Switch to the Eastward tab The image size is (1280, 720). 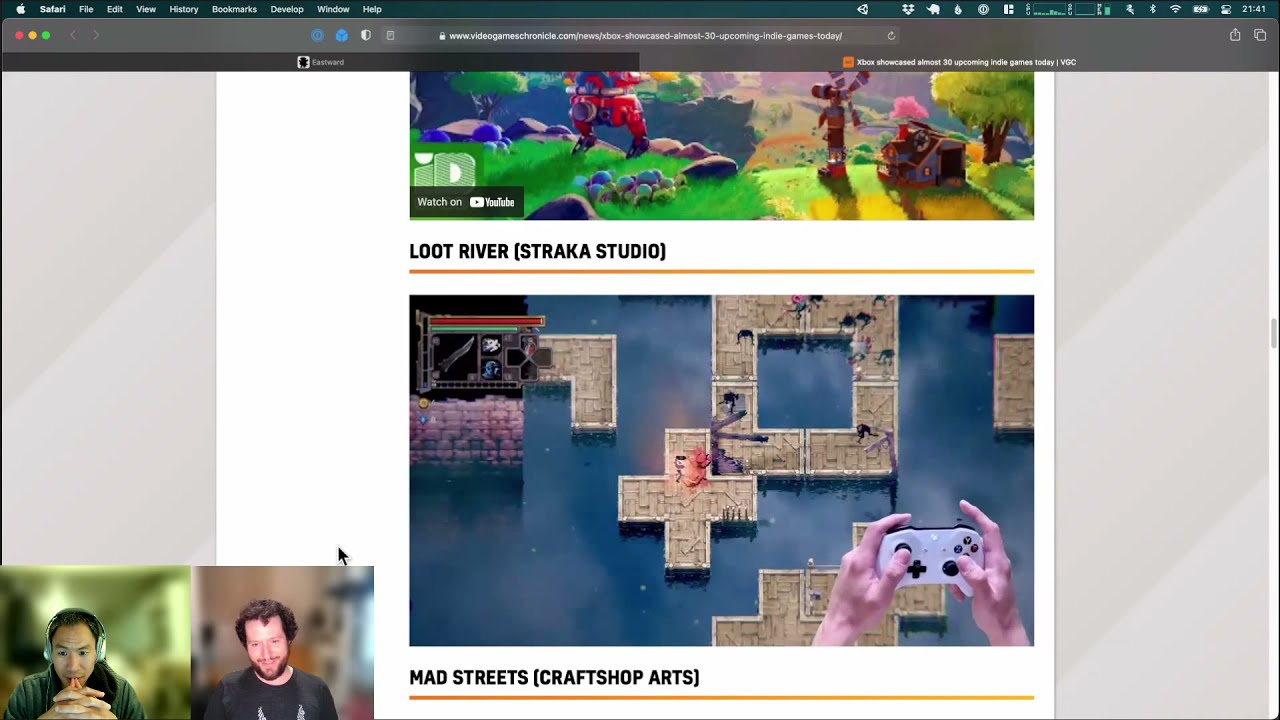320,62
